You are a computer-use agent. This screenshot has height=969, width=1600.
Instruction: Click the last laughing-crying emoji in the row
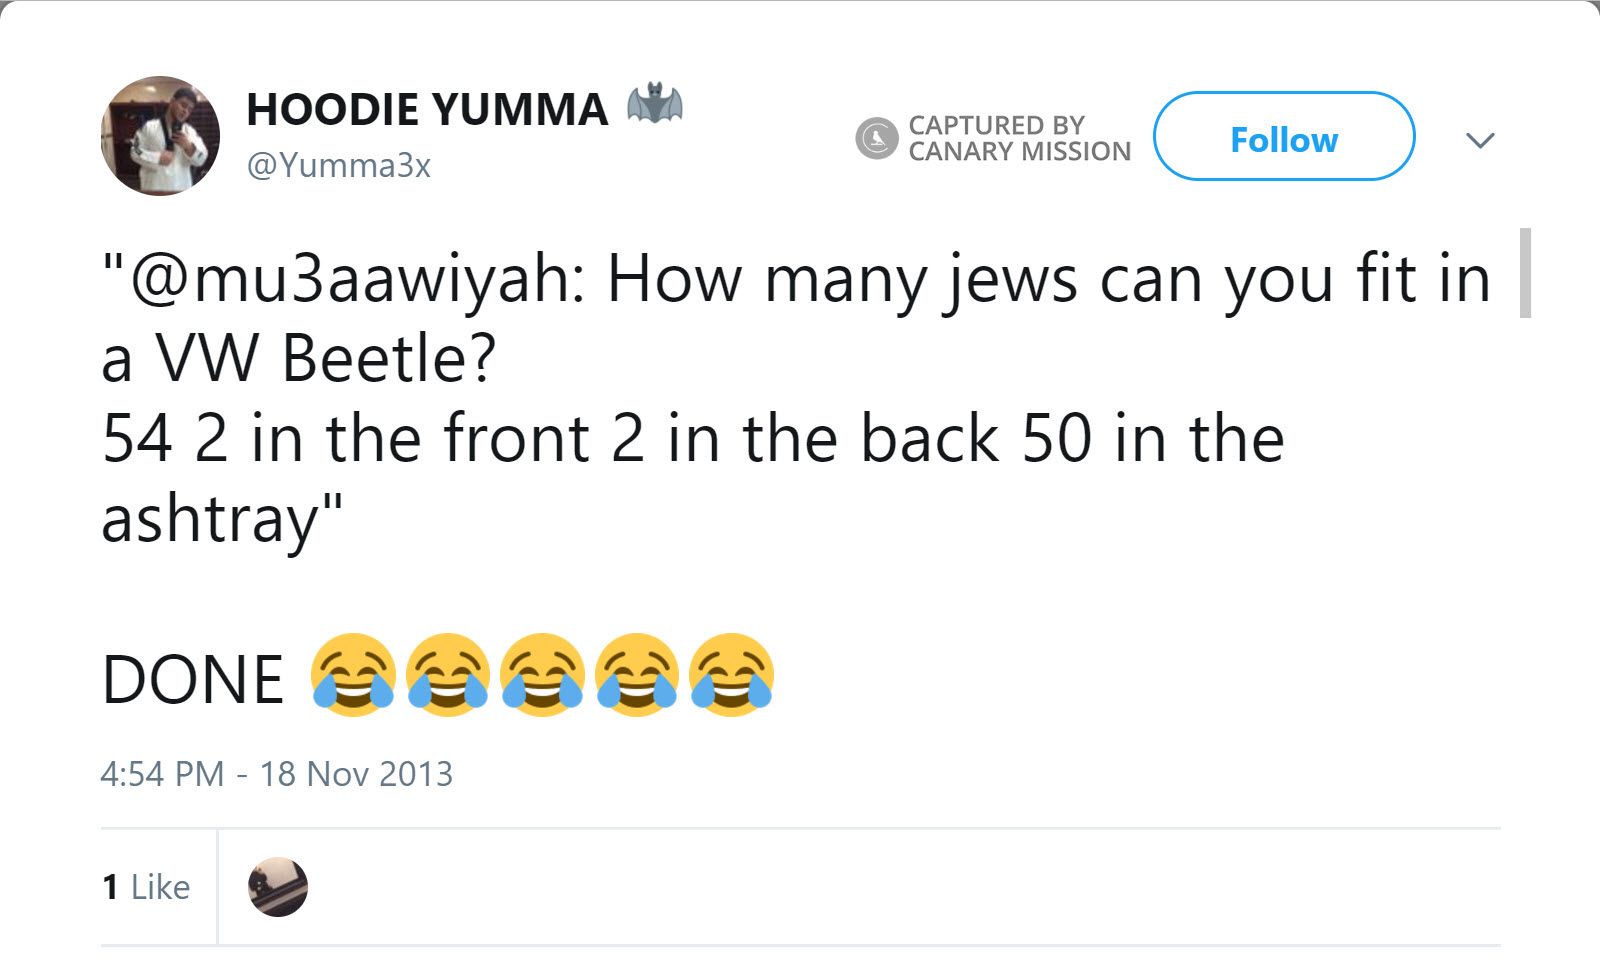[732, 675]
